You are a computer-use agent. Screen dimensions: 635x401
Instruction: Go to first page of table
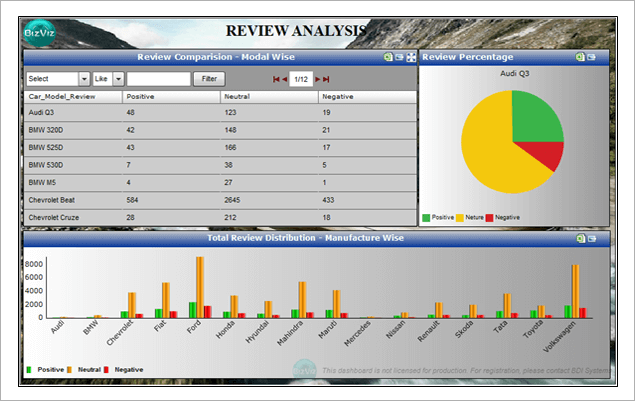[x=276, y=79]
